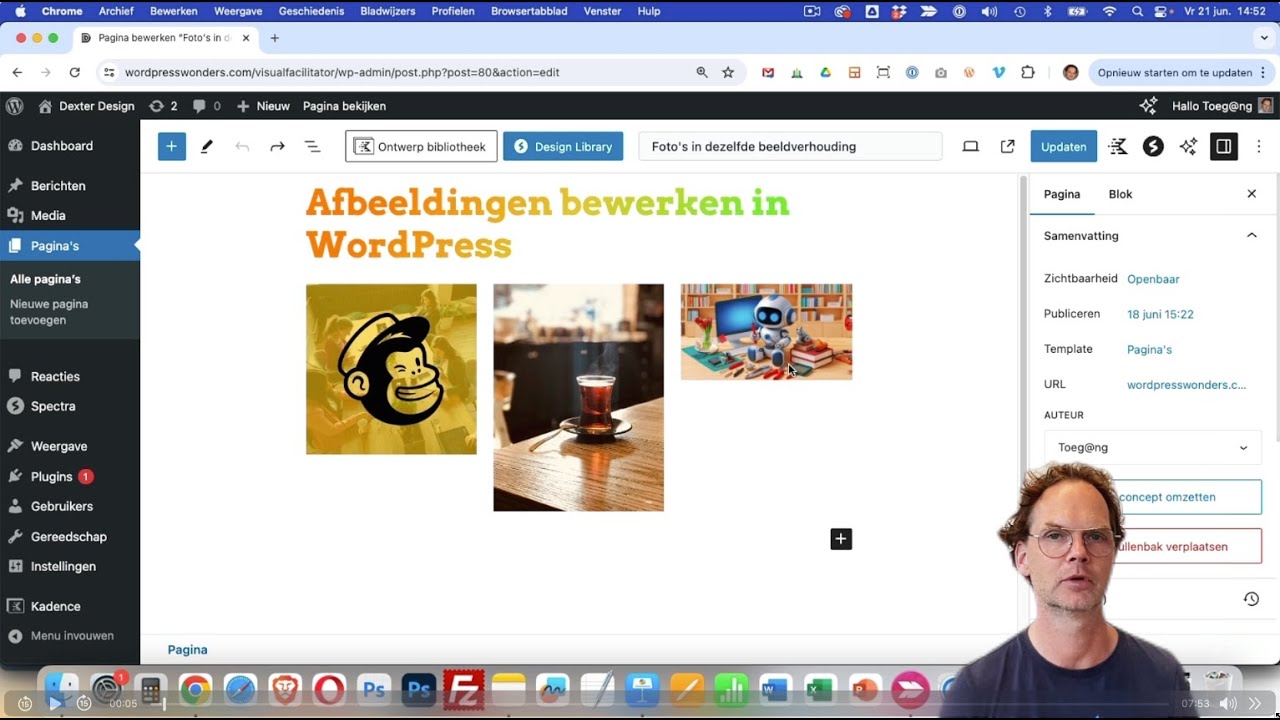Click the Google Drive extension icon
The width and height of the screenshot is (1280, 720).
[x=826, y=72]
